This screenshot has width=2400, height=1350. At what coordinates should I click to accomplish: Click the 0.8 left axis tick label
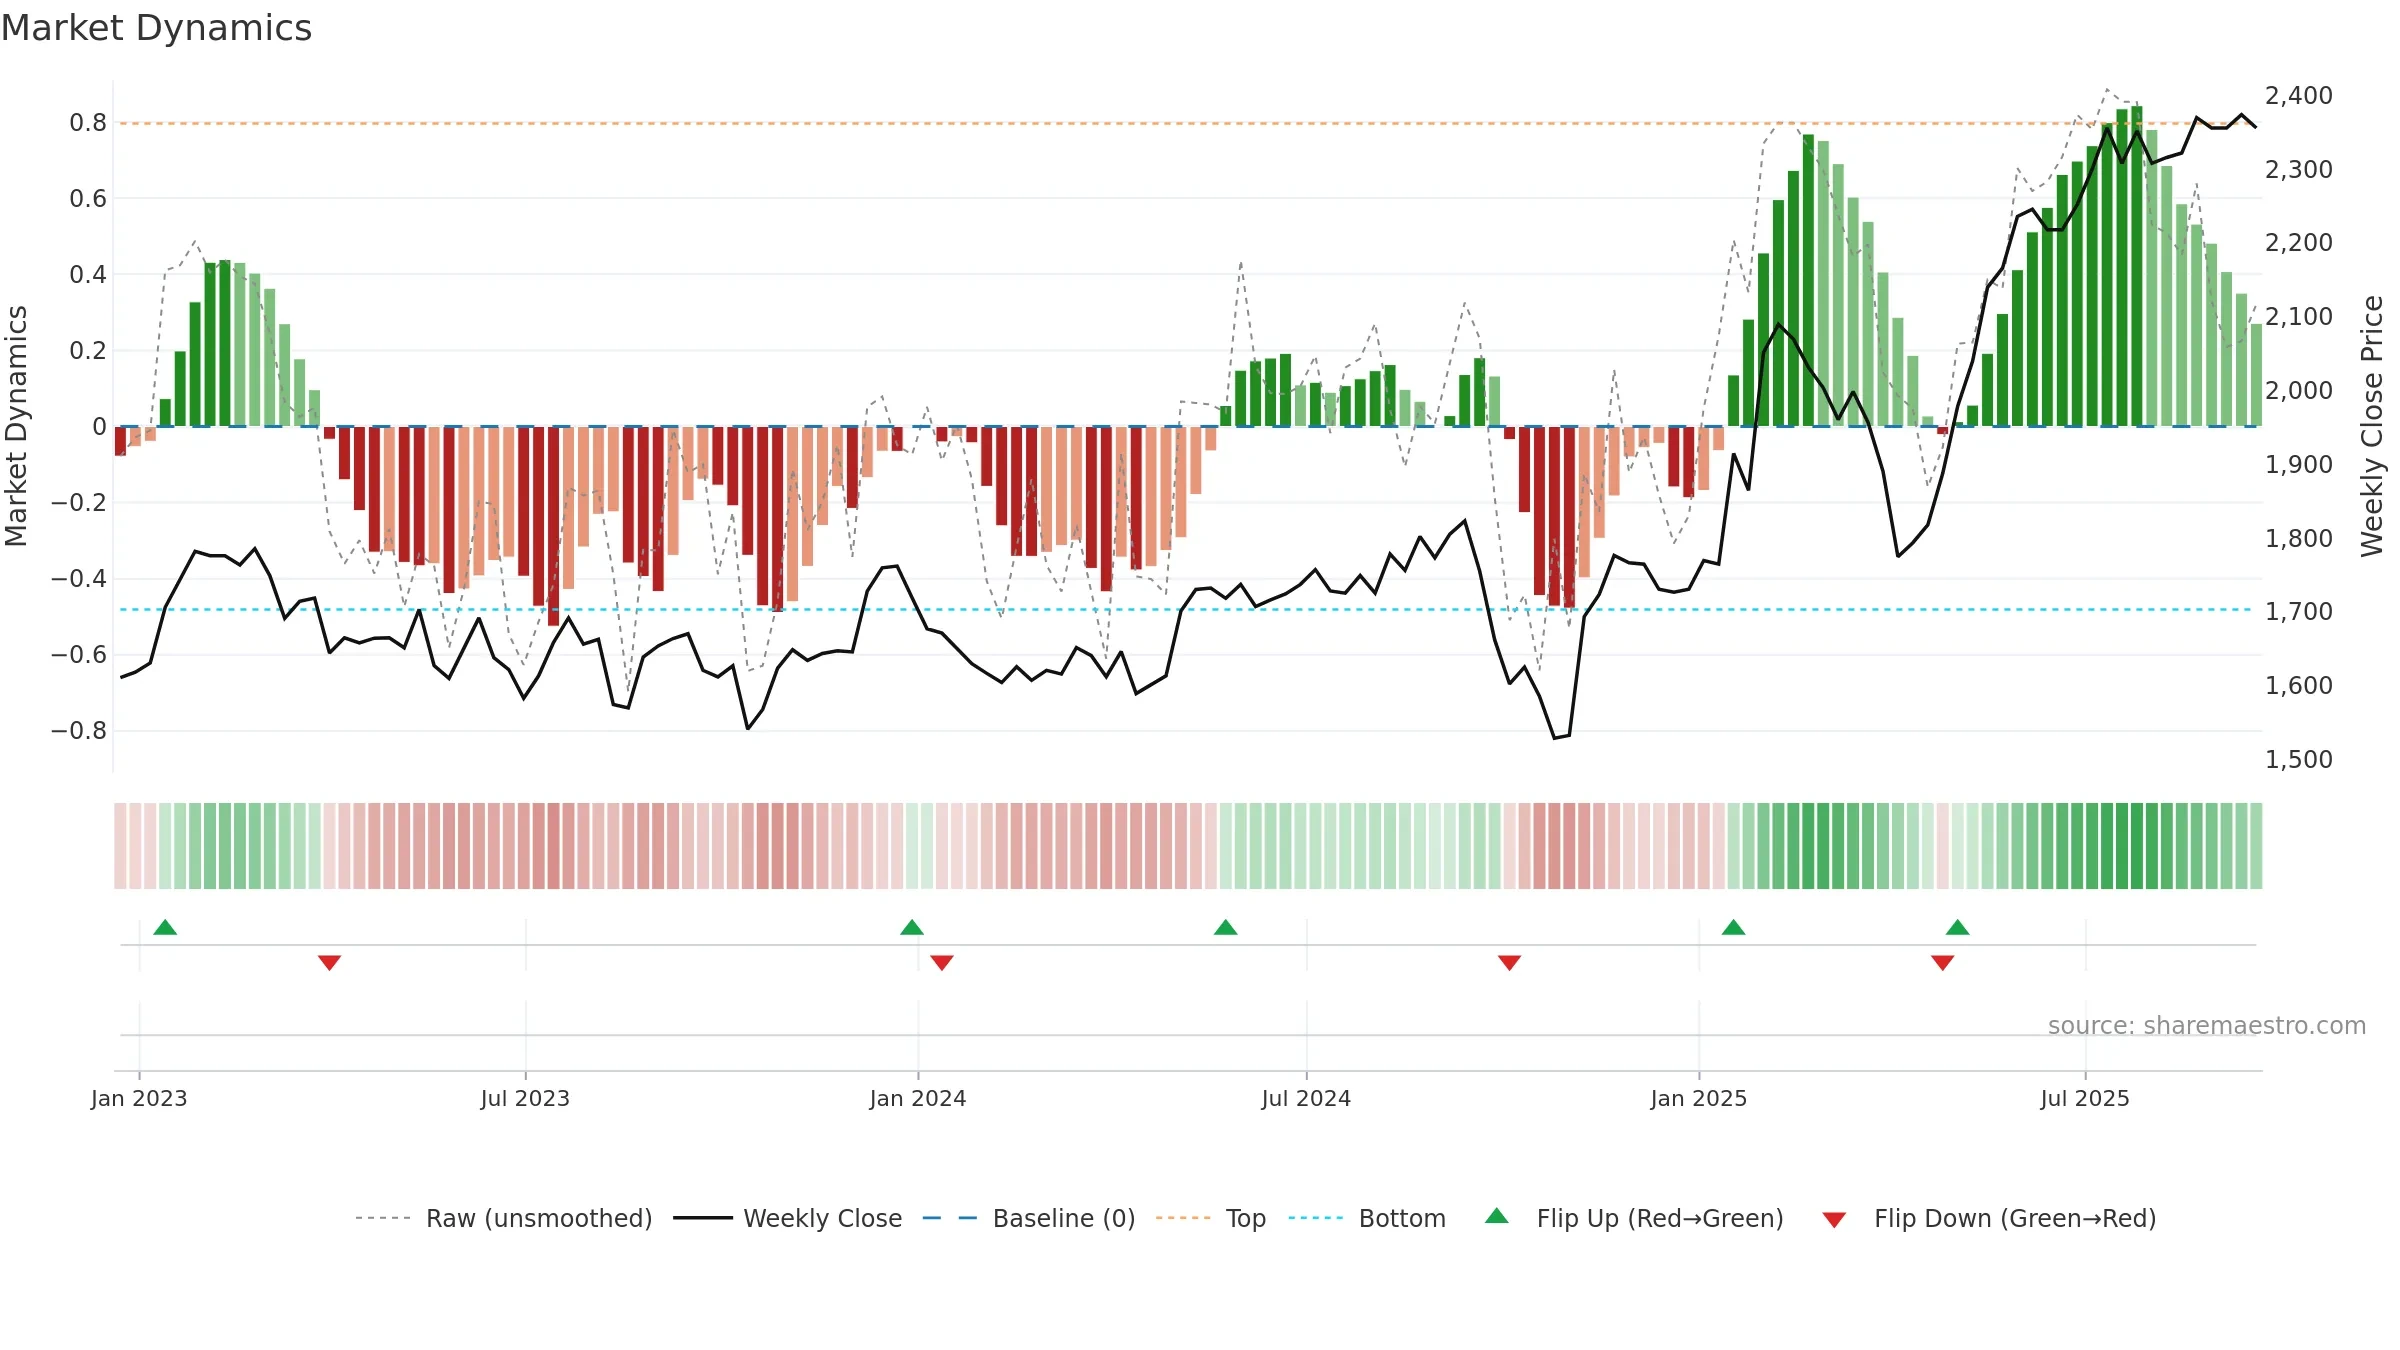88,123
